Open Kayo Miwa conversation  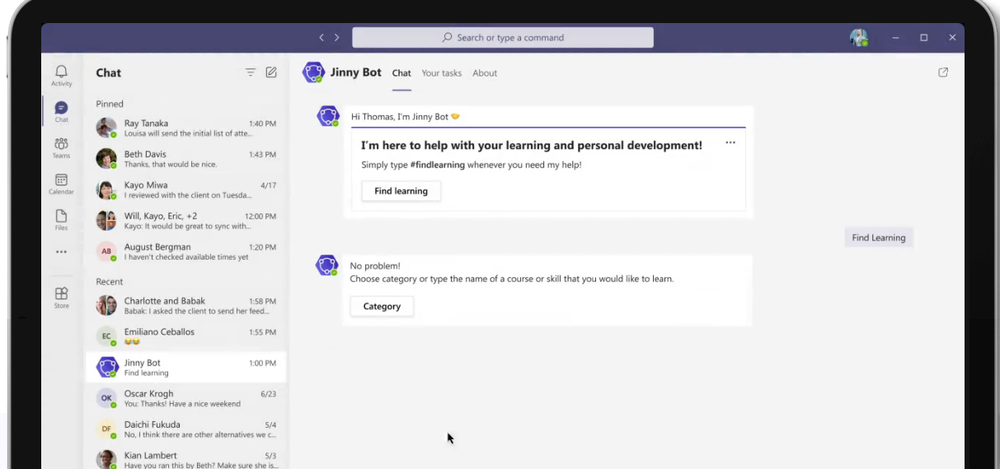point(186,190)
